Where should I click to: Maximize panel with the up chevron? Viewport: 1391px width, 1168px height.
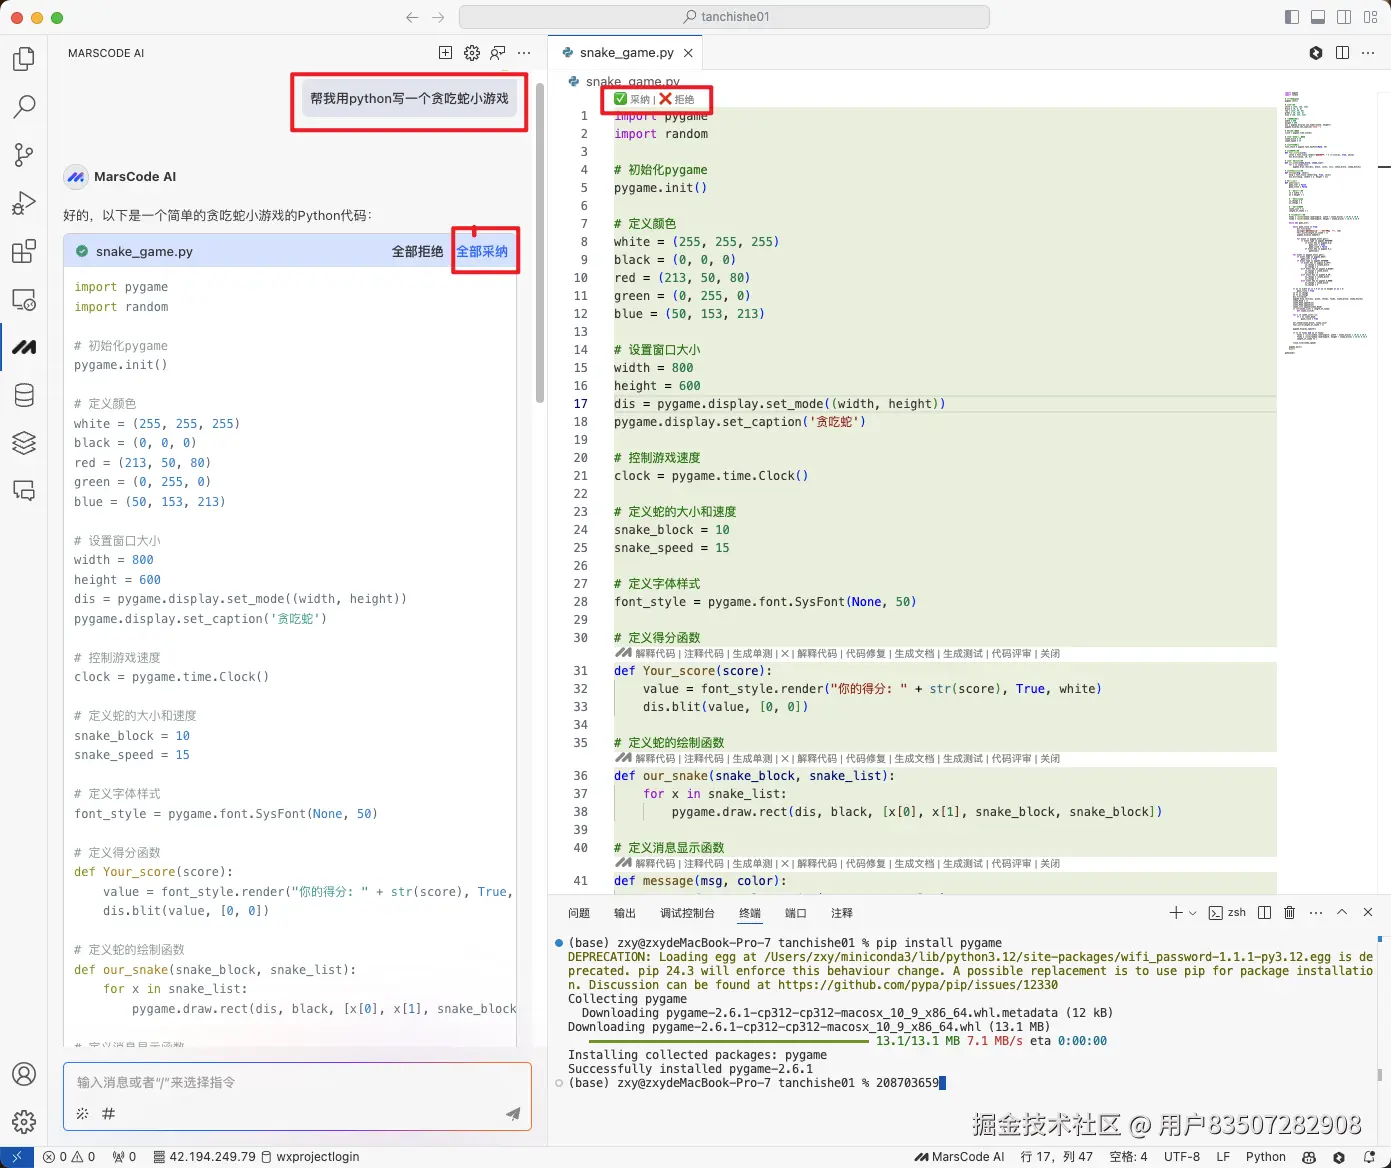point(1342,912)
